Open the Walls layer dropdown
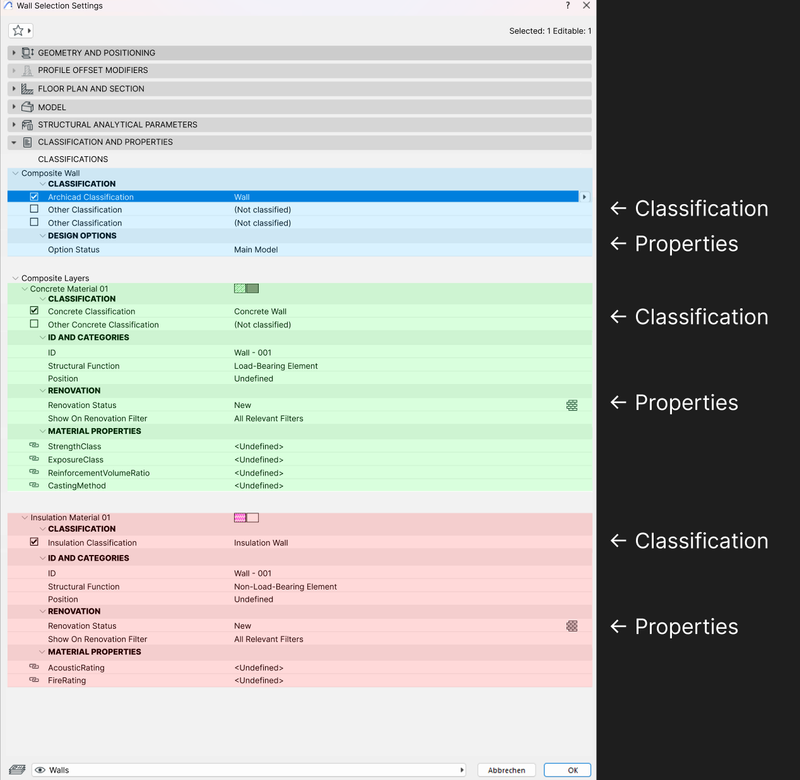The height and width of the screenshot is (780, 800). coord(463,770)
